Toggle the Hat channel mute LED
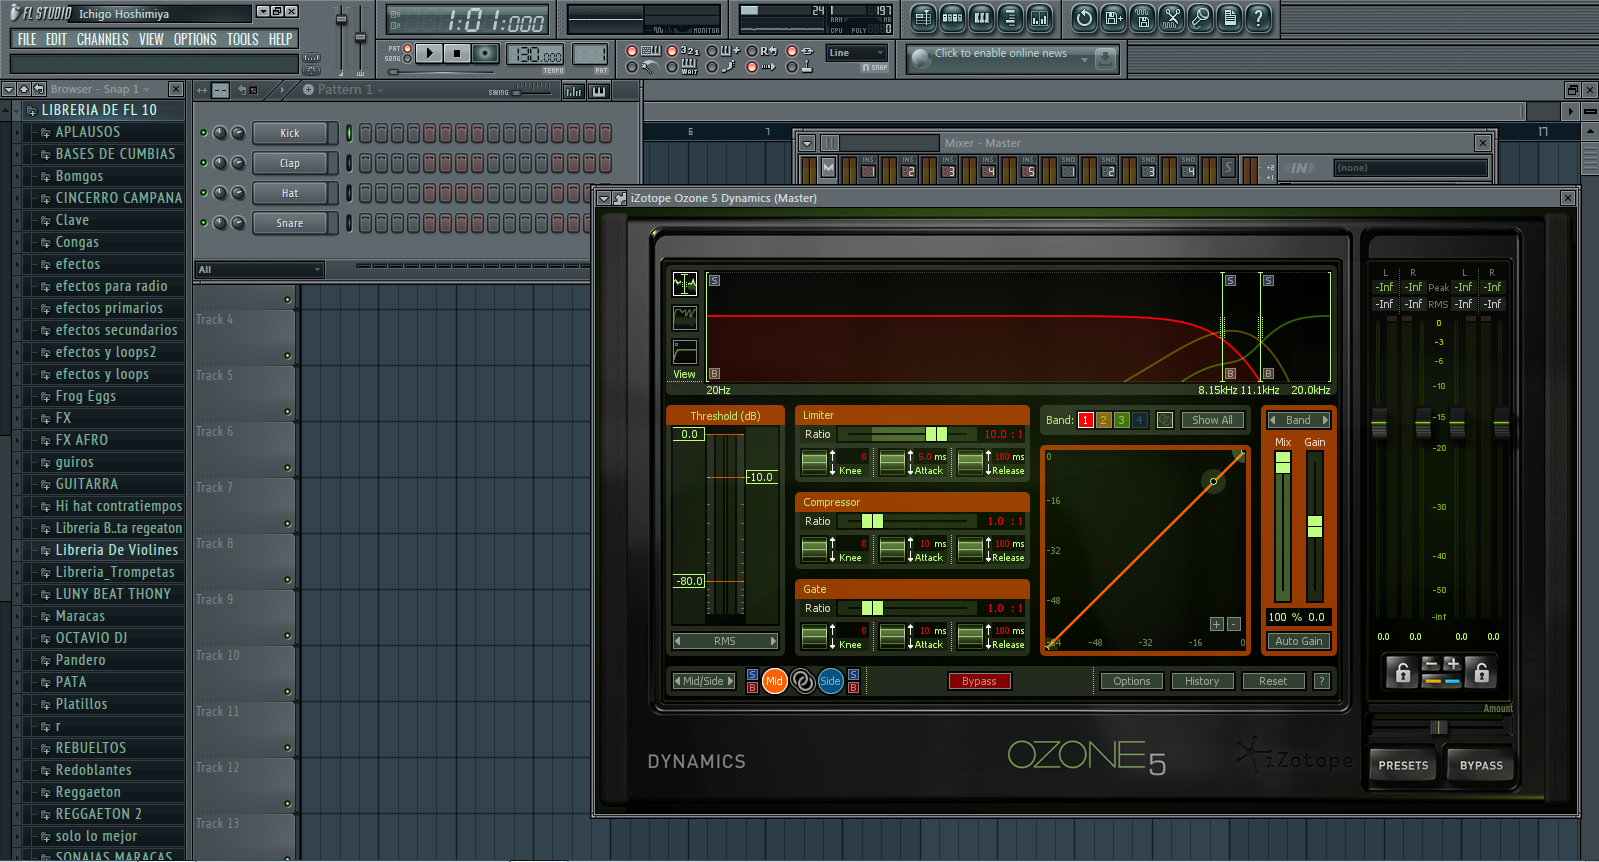This screenshot has height=862, width=1599. 204,193
